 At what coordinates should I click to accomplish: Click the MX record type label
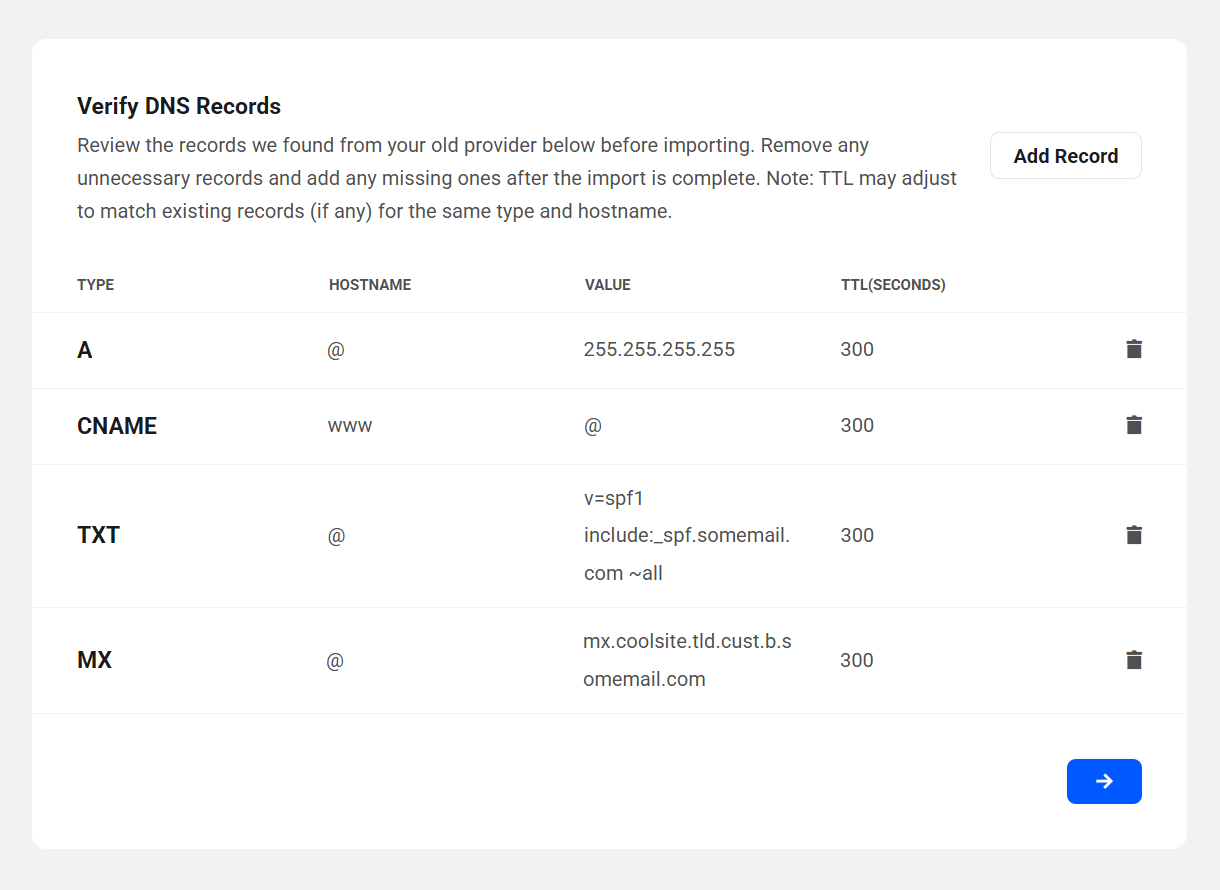[94, 661]
